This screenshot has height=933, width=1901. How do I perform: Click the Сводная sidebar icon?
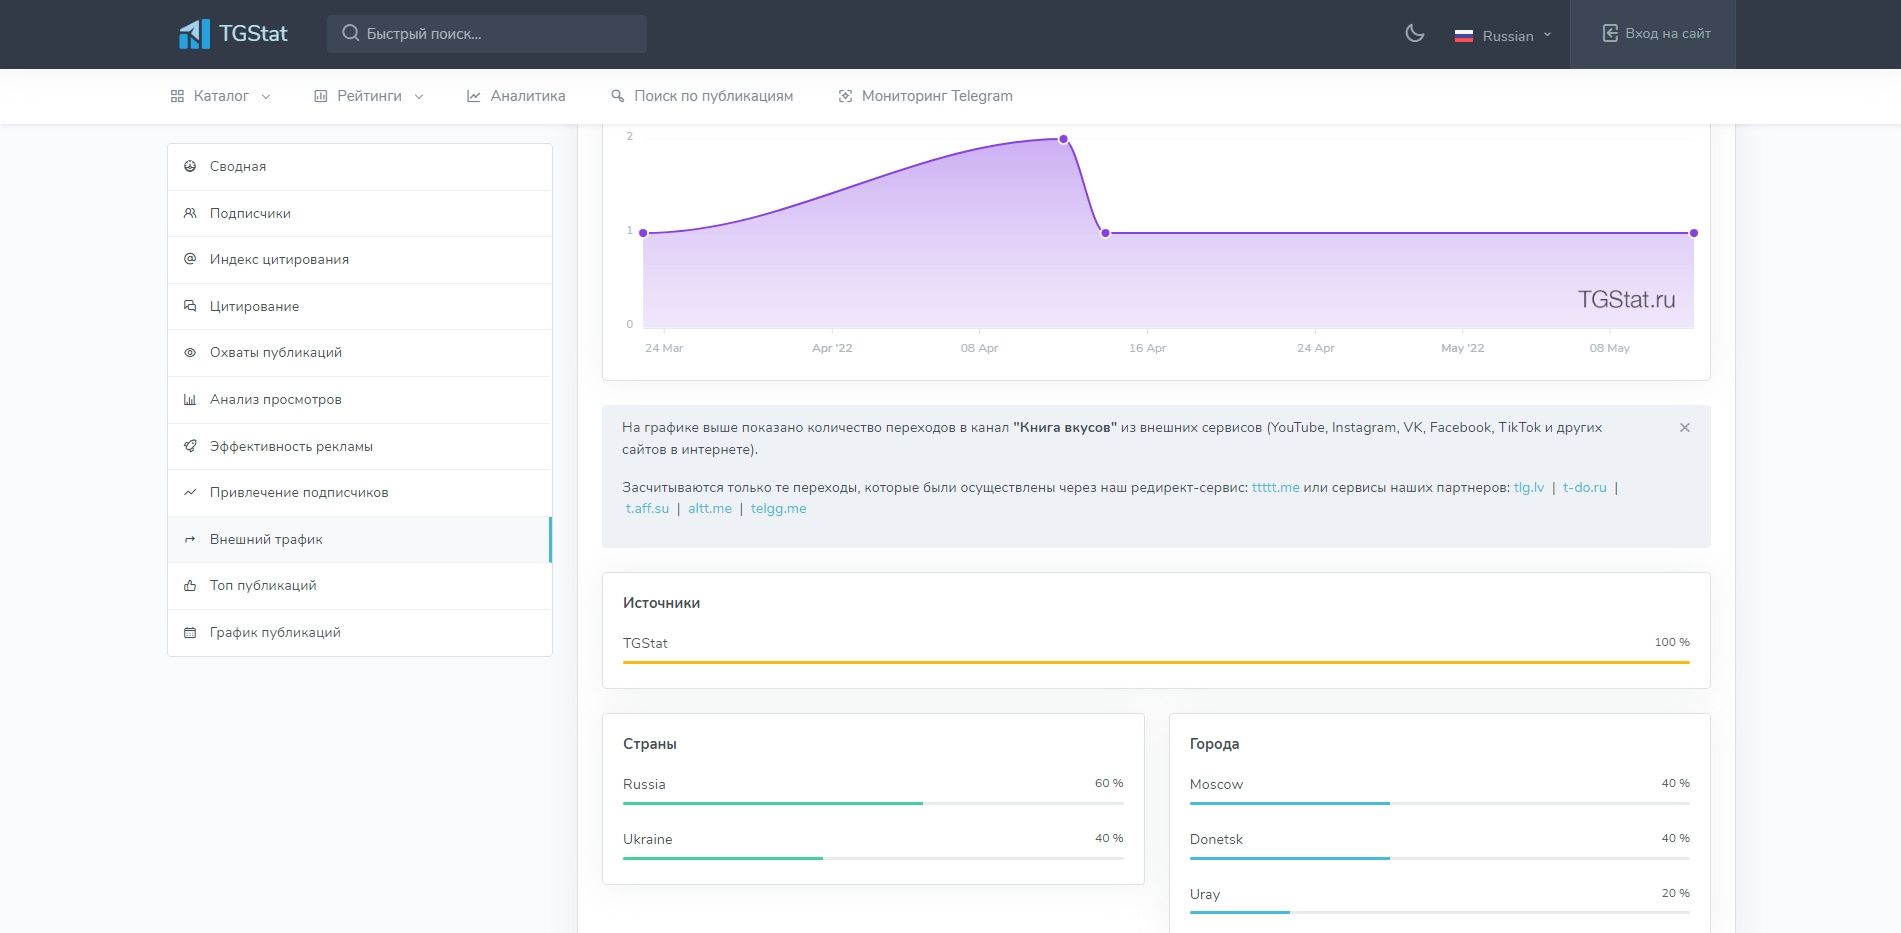tap(190, 167)
